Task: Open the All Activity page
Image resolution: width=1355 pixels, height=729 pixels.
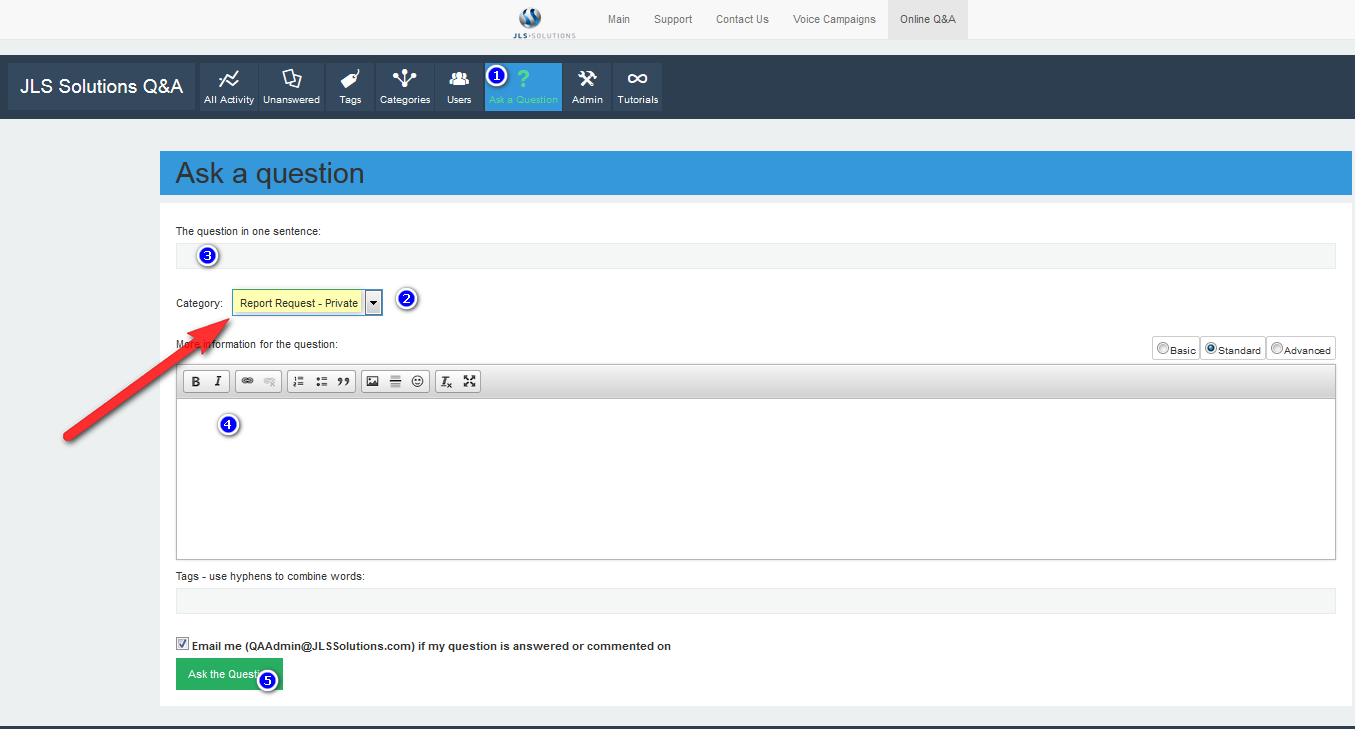Action: click(229, 87)
